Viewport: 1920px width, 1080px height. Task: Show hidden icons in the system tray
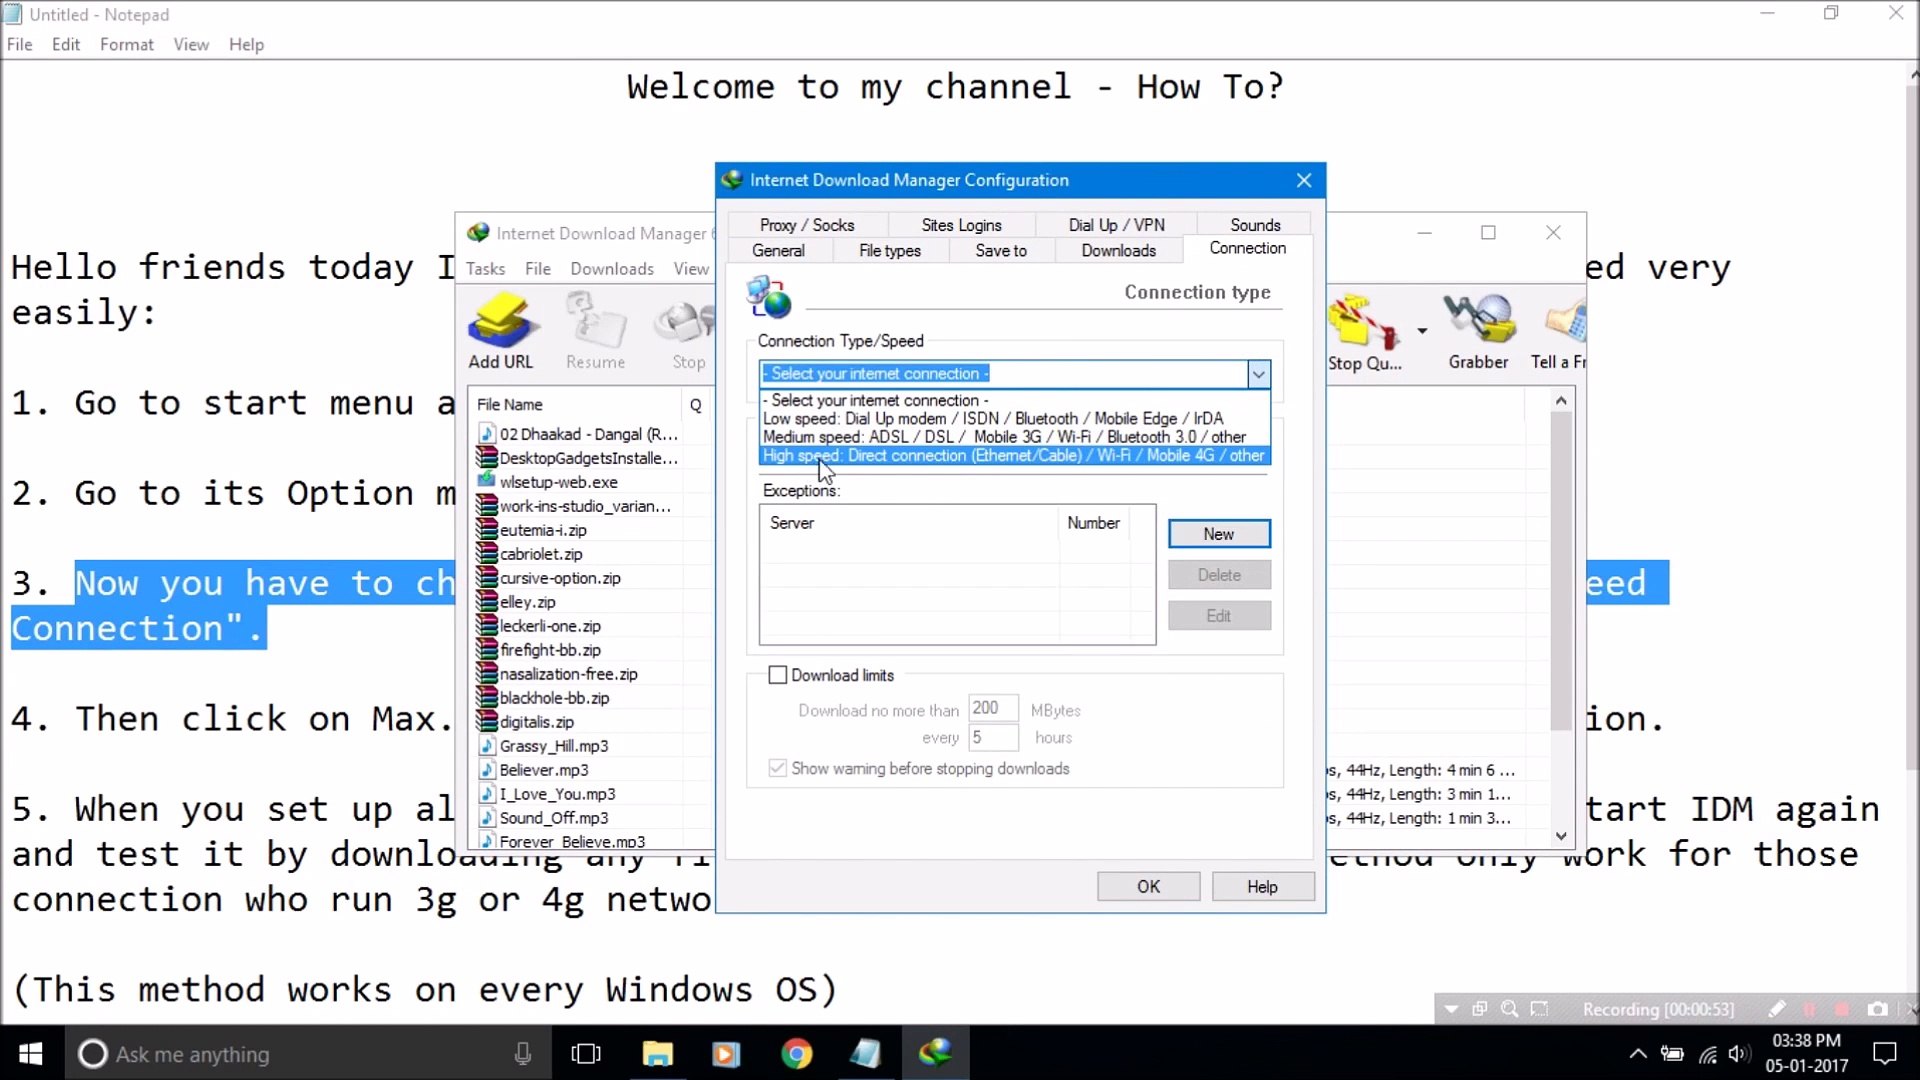point(1637,1053)
